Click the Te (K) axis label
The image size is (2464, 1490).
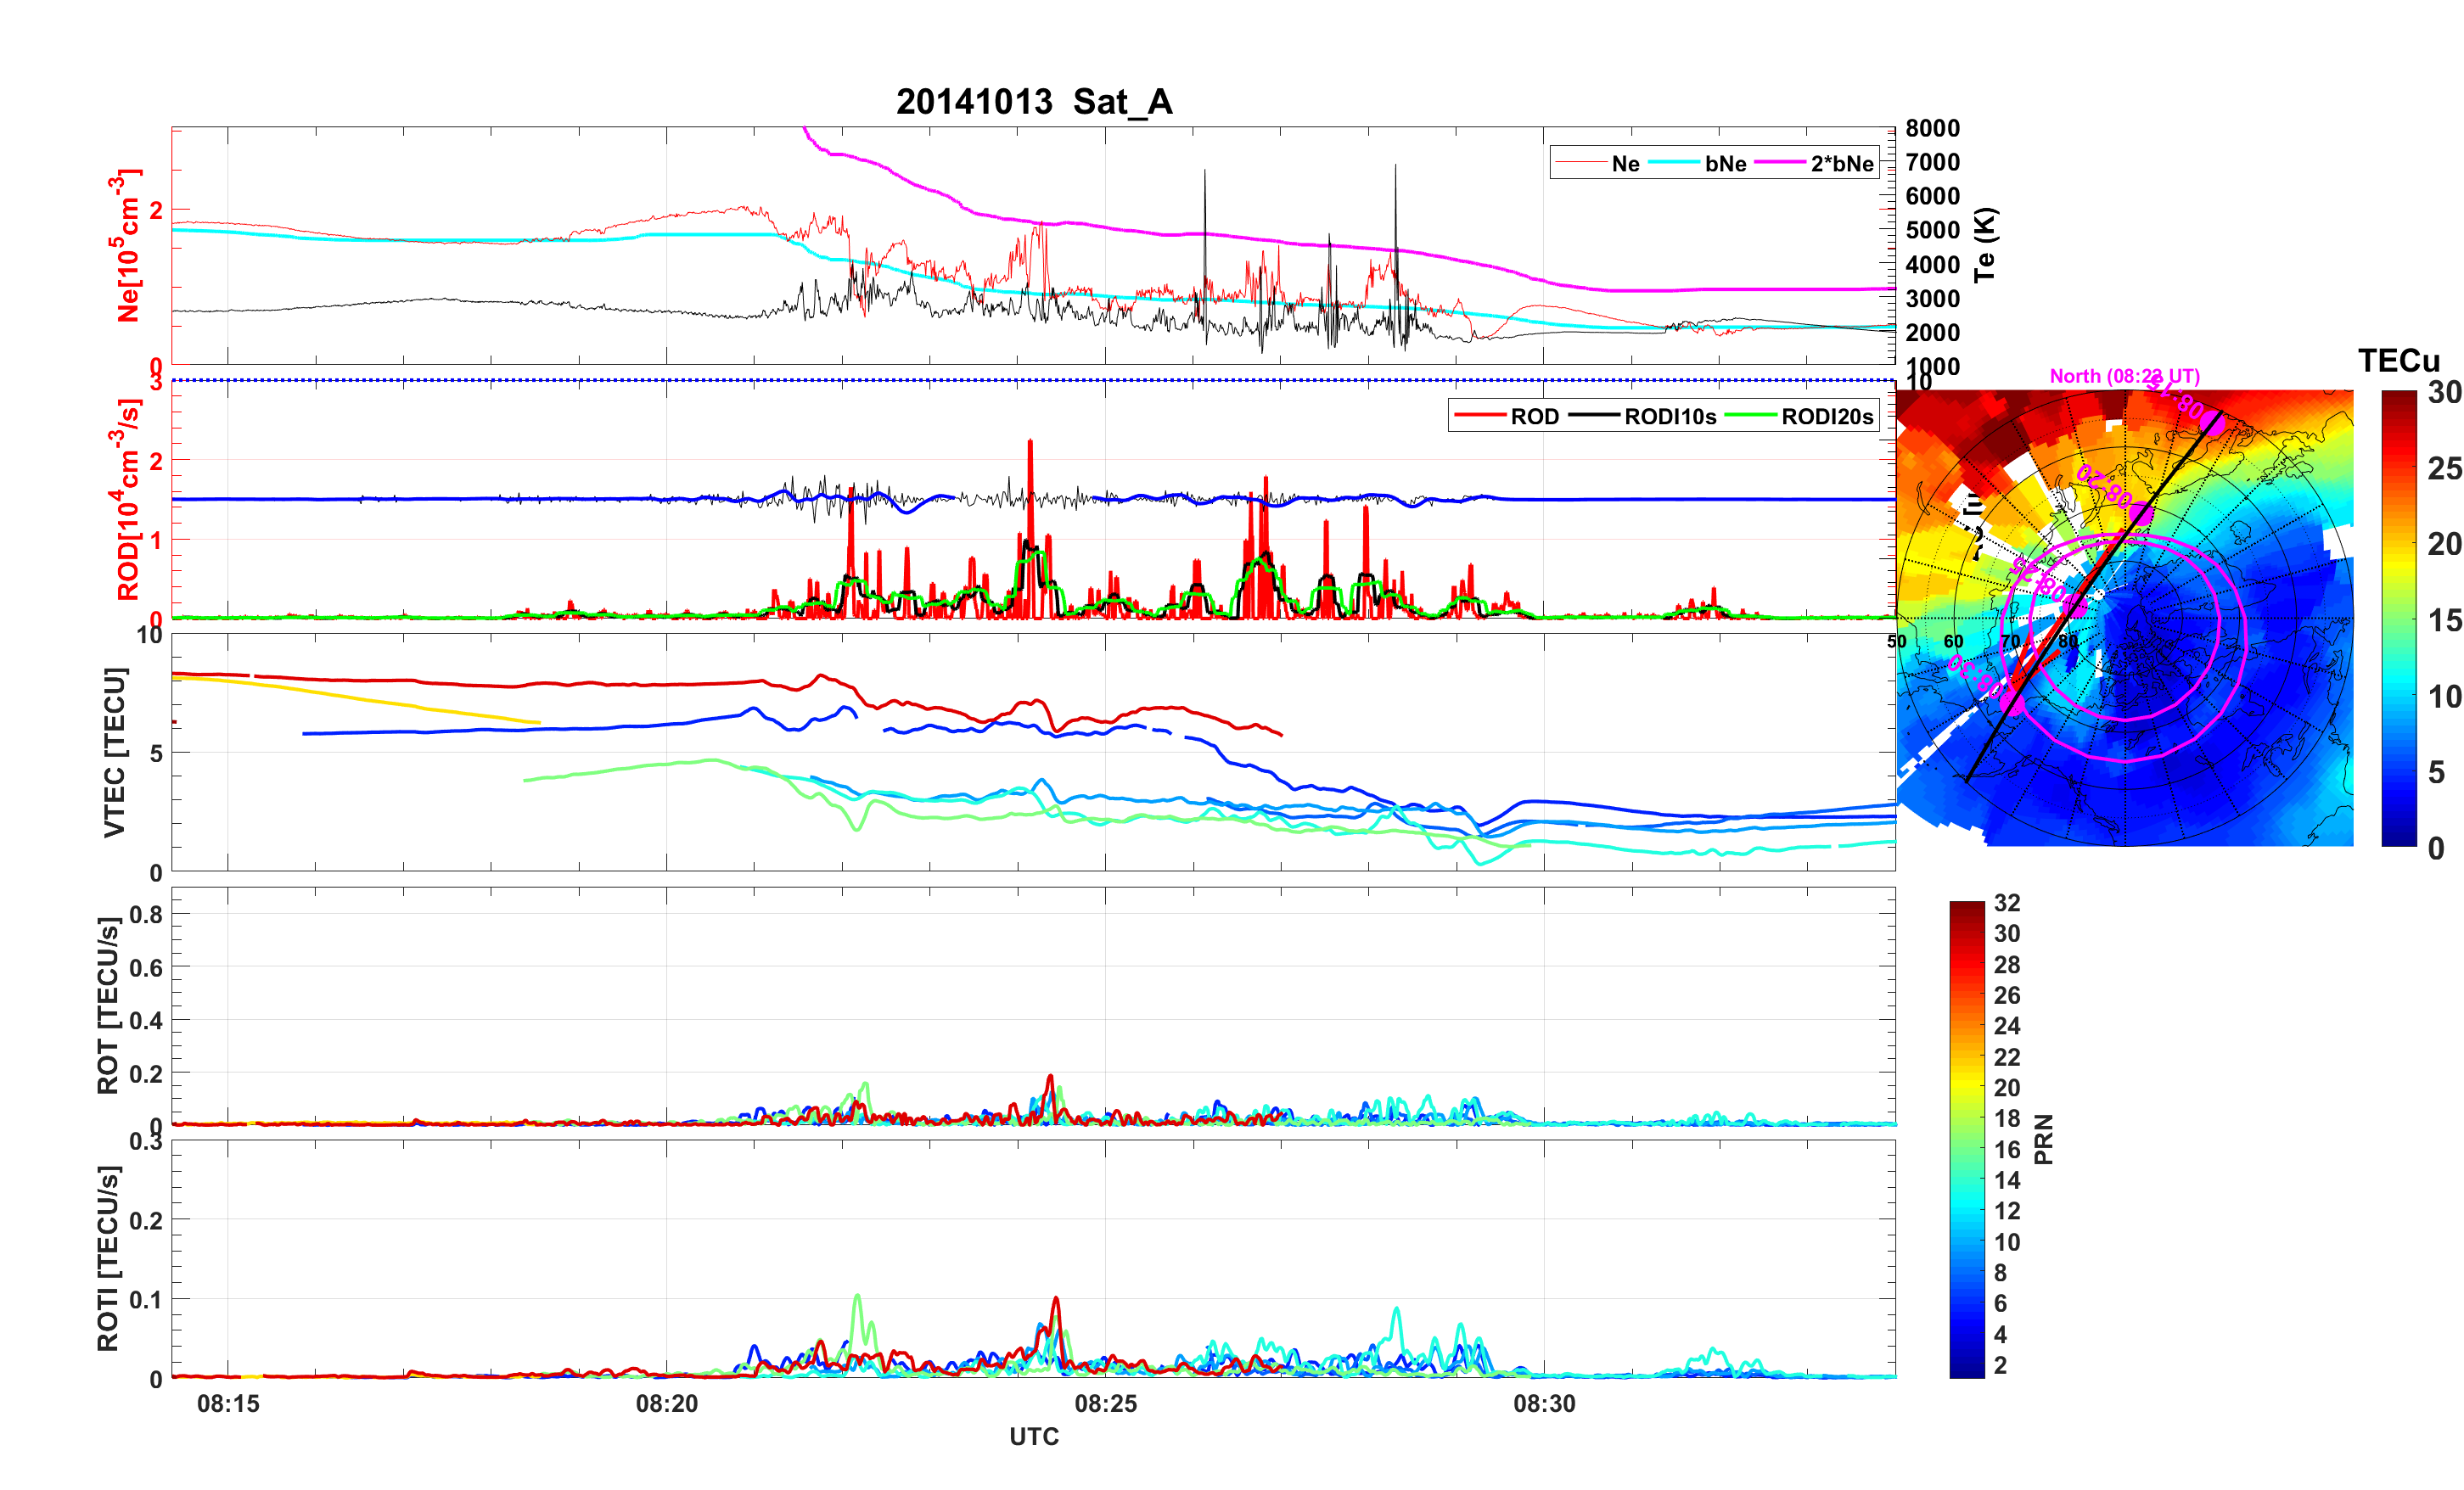click(1985, 245)
